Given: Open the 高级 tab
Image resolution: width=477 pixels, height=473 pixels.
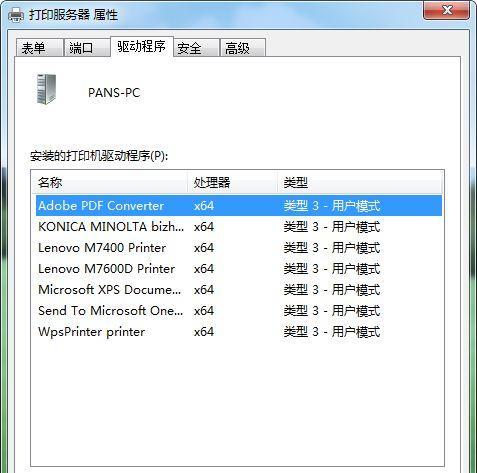Looking at the screenshot, I should pyautogui.click(x=243, y=48).
